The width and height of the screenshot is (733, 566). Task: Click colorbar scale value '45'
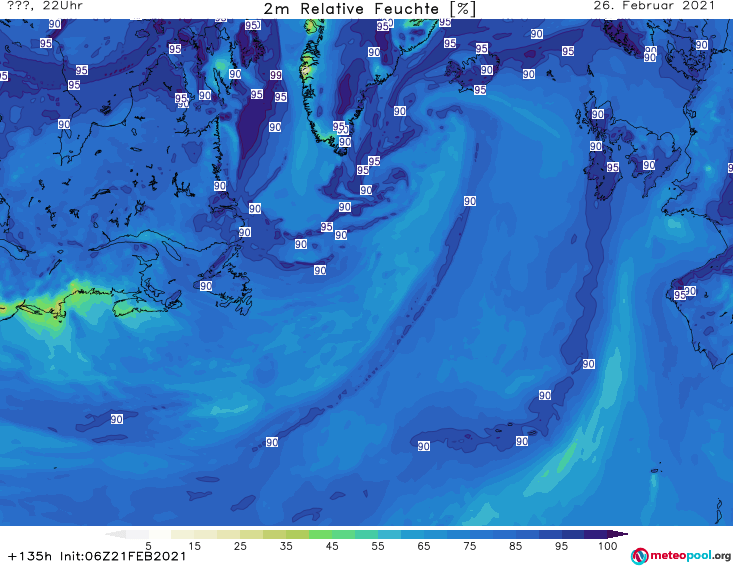click(x=332, y=546)
